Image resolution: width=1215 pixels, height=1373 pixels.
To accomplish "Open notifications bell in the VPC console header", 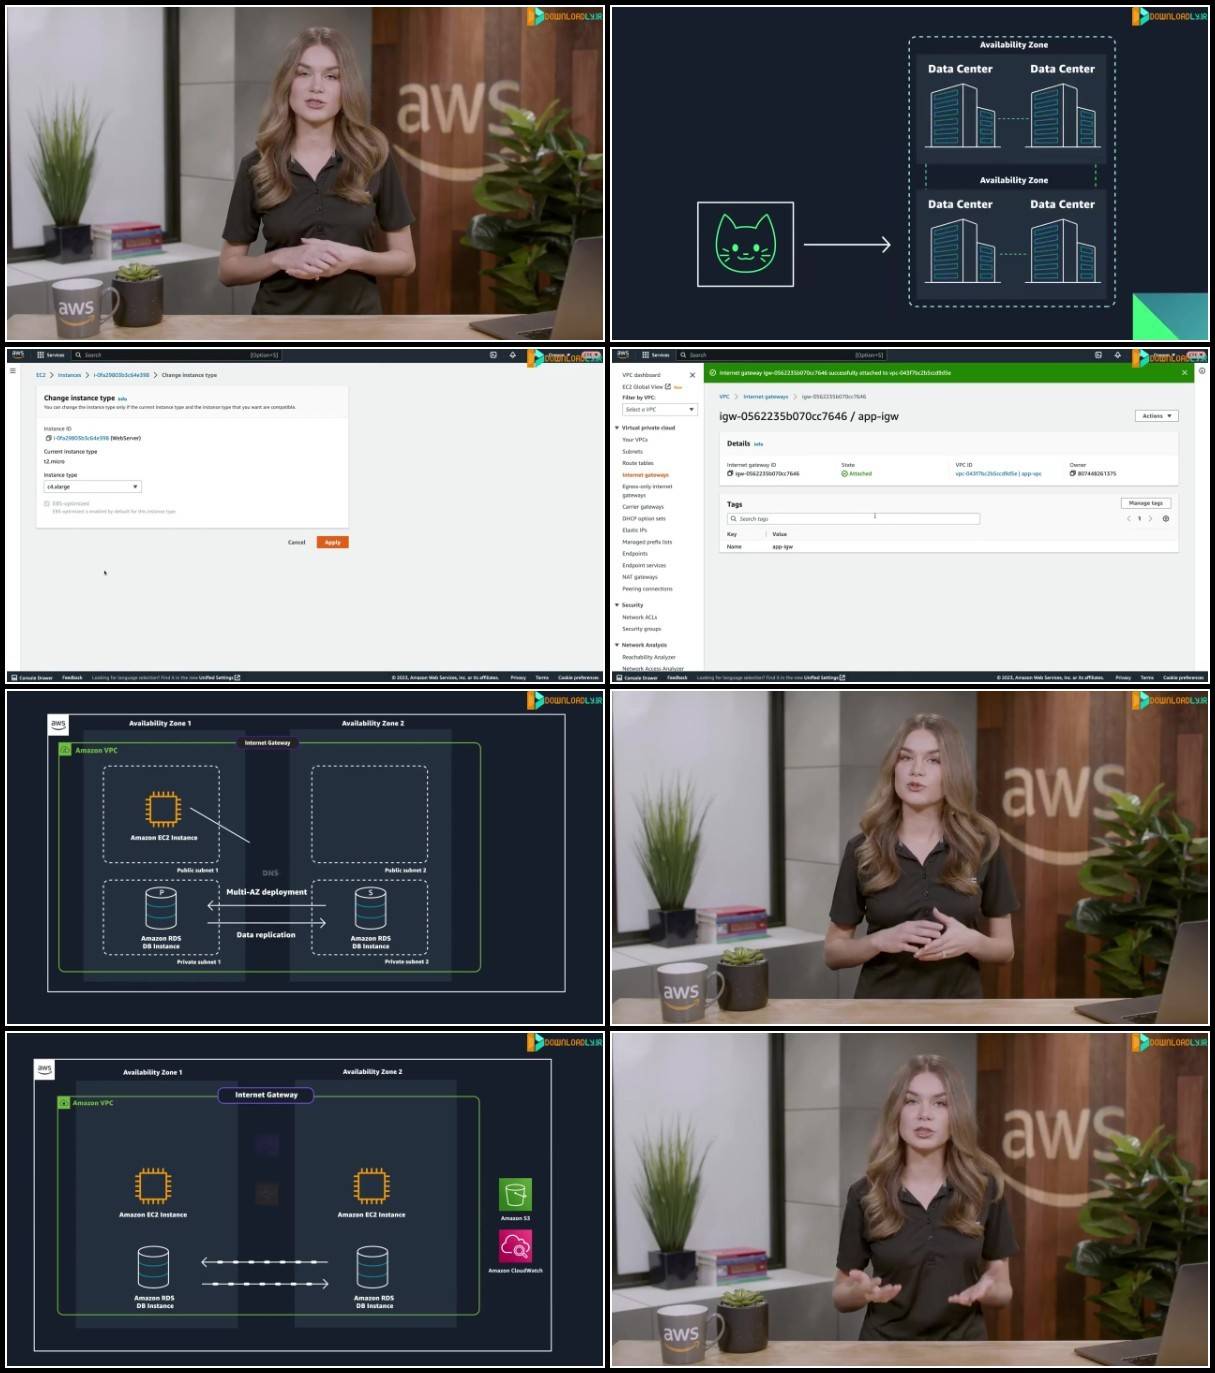I will (1118, 355).
